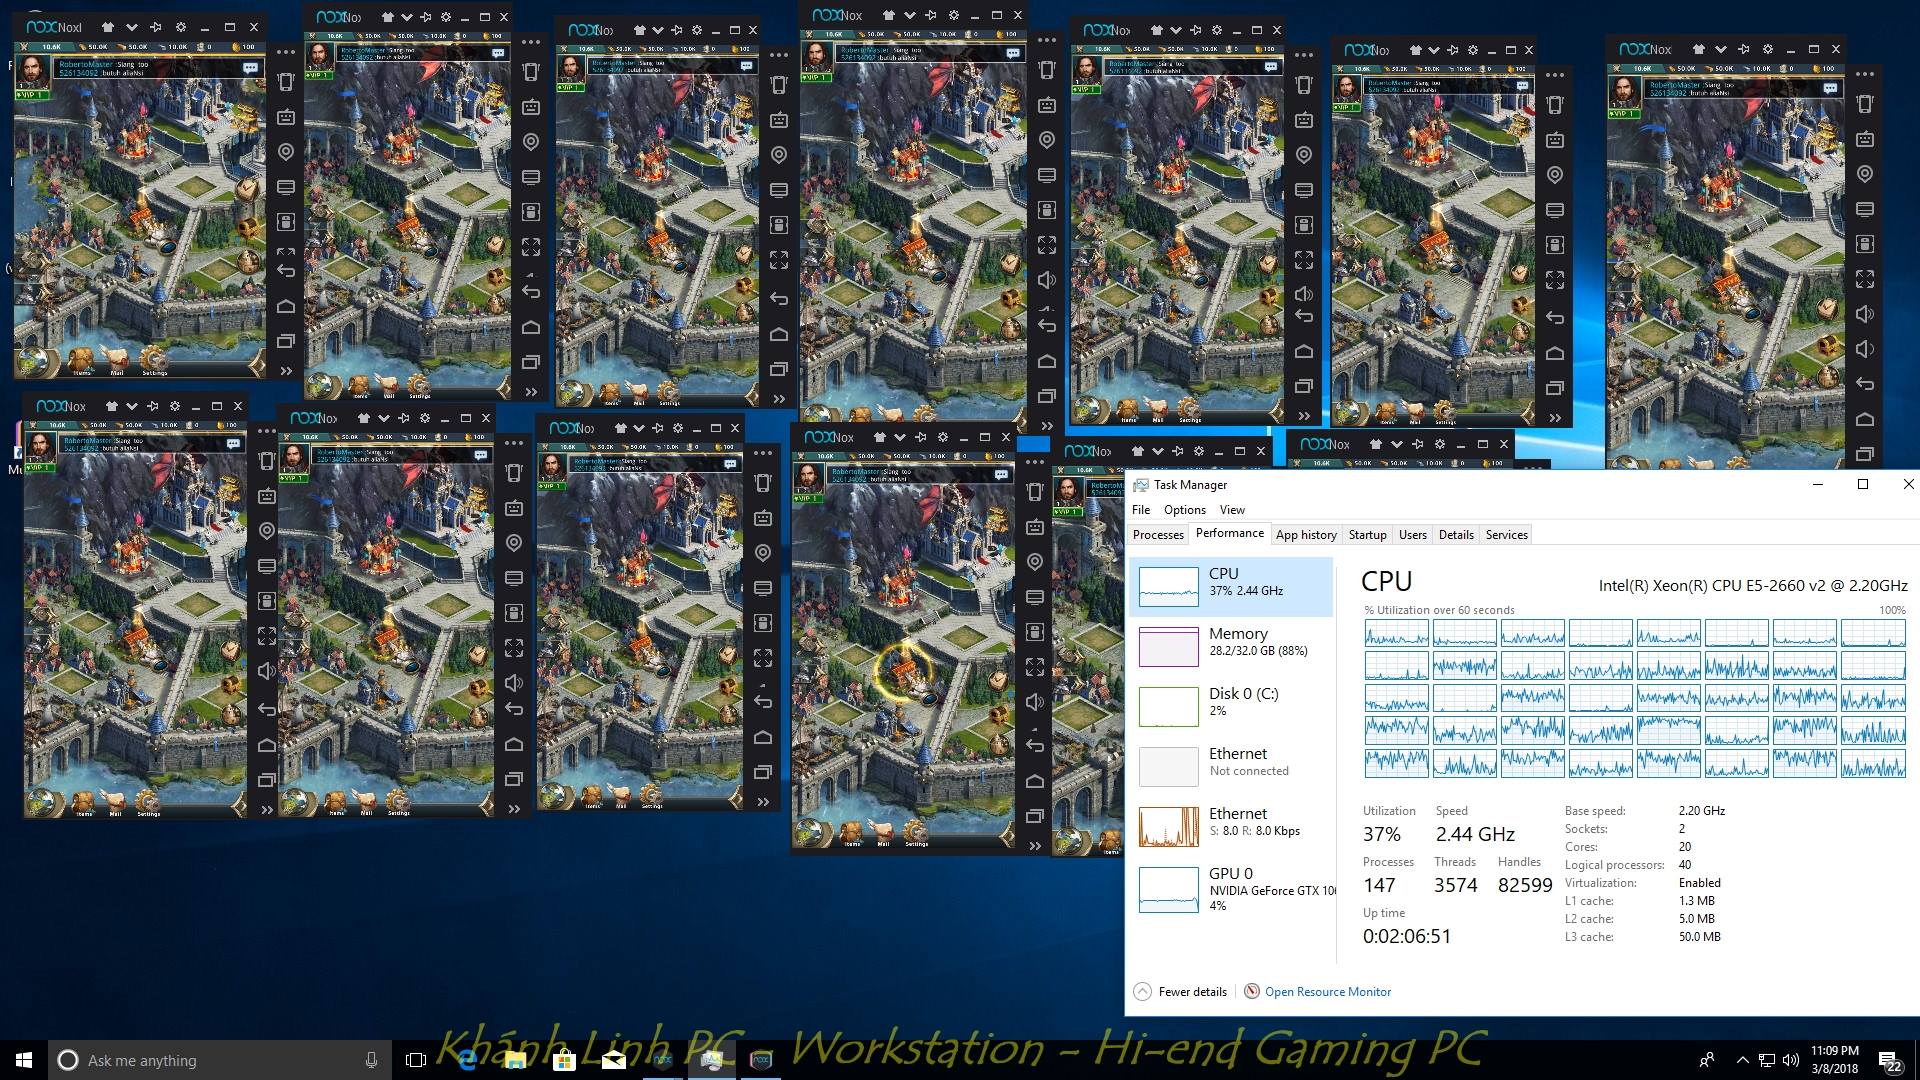Open recent apps icon beside top-right Nox window
Screen dimensions: 1920x1080
pos(1864,454)
